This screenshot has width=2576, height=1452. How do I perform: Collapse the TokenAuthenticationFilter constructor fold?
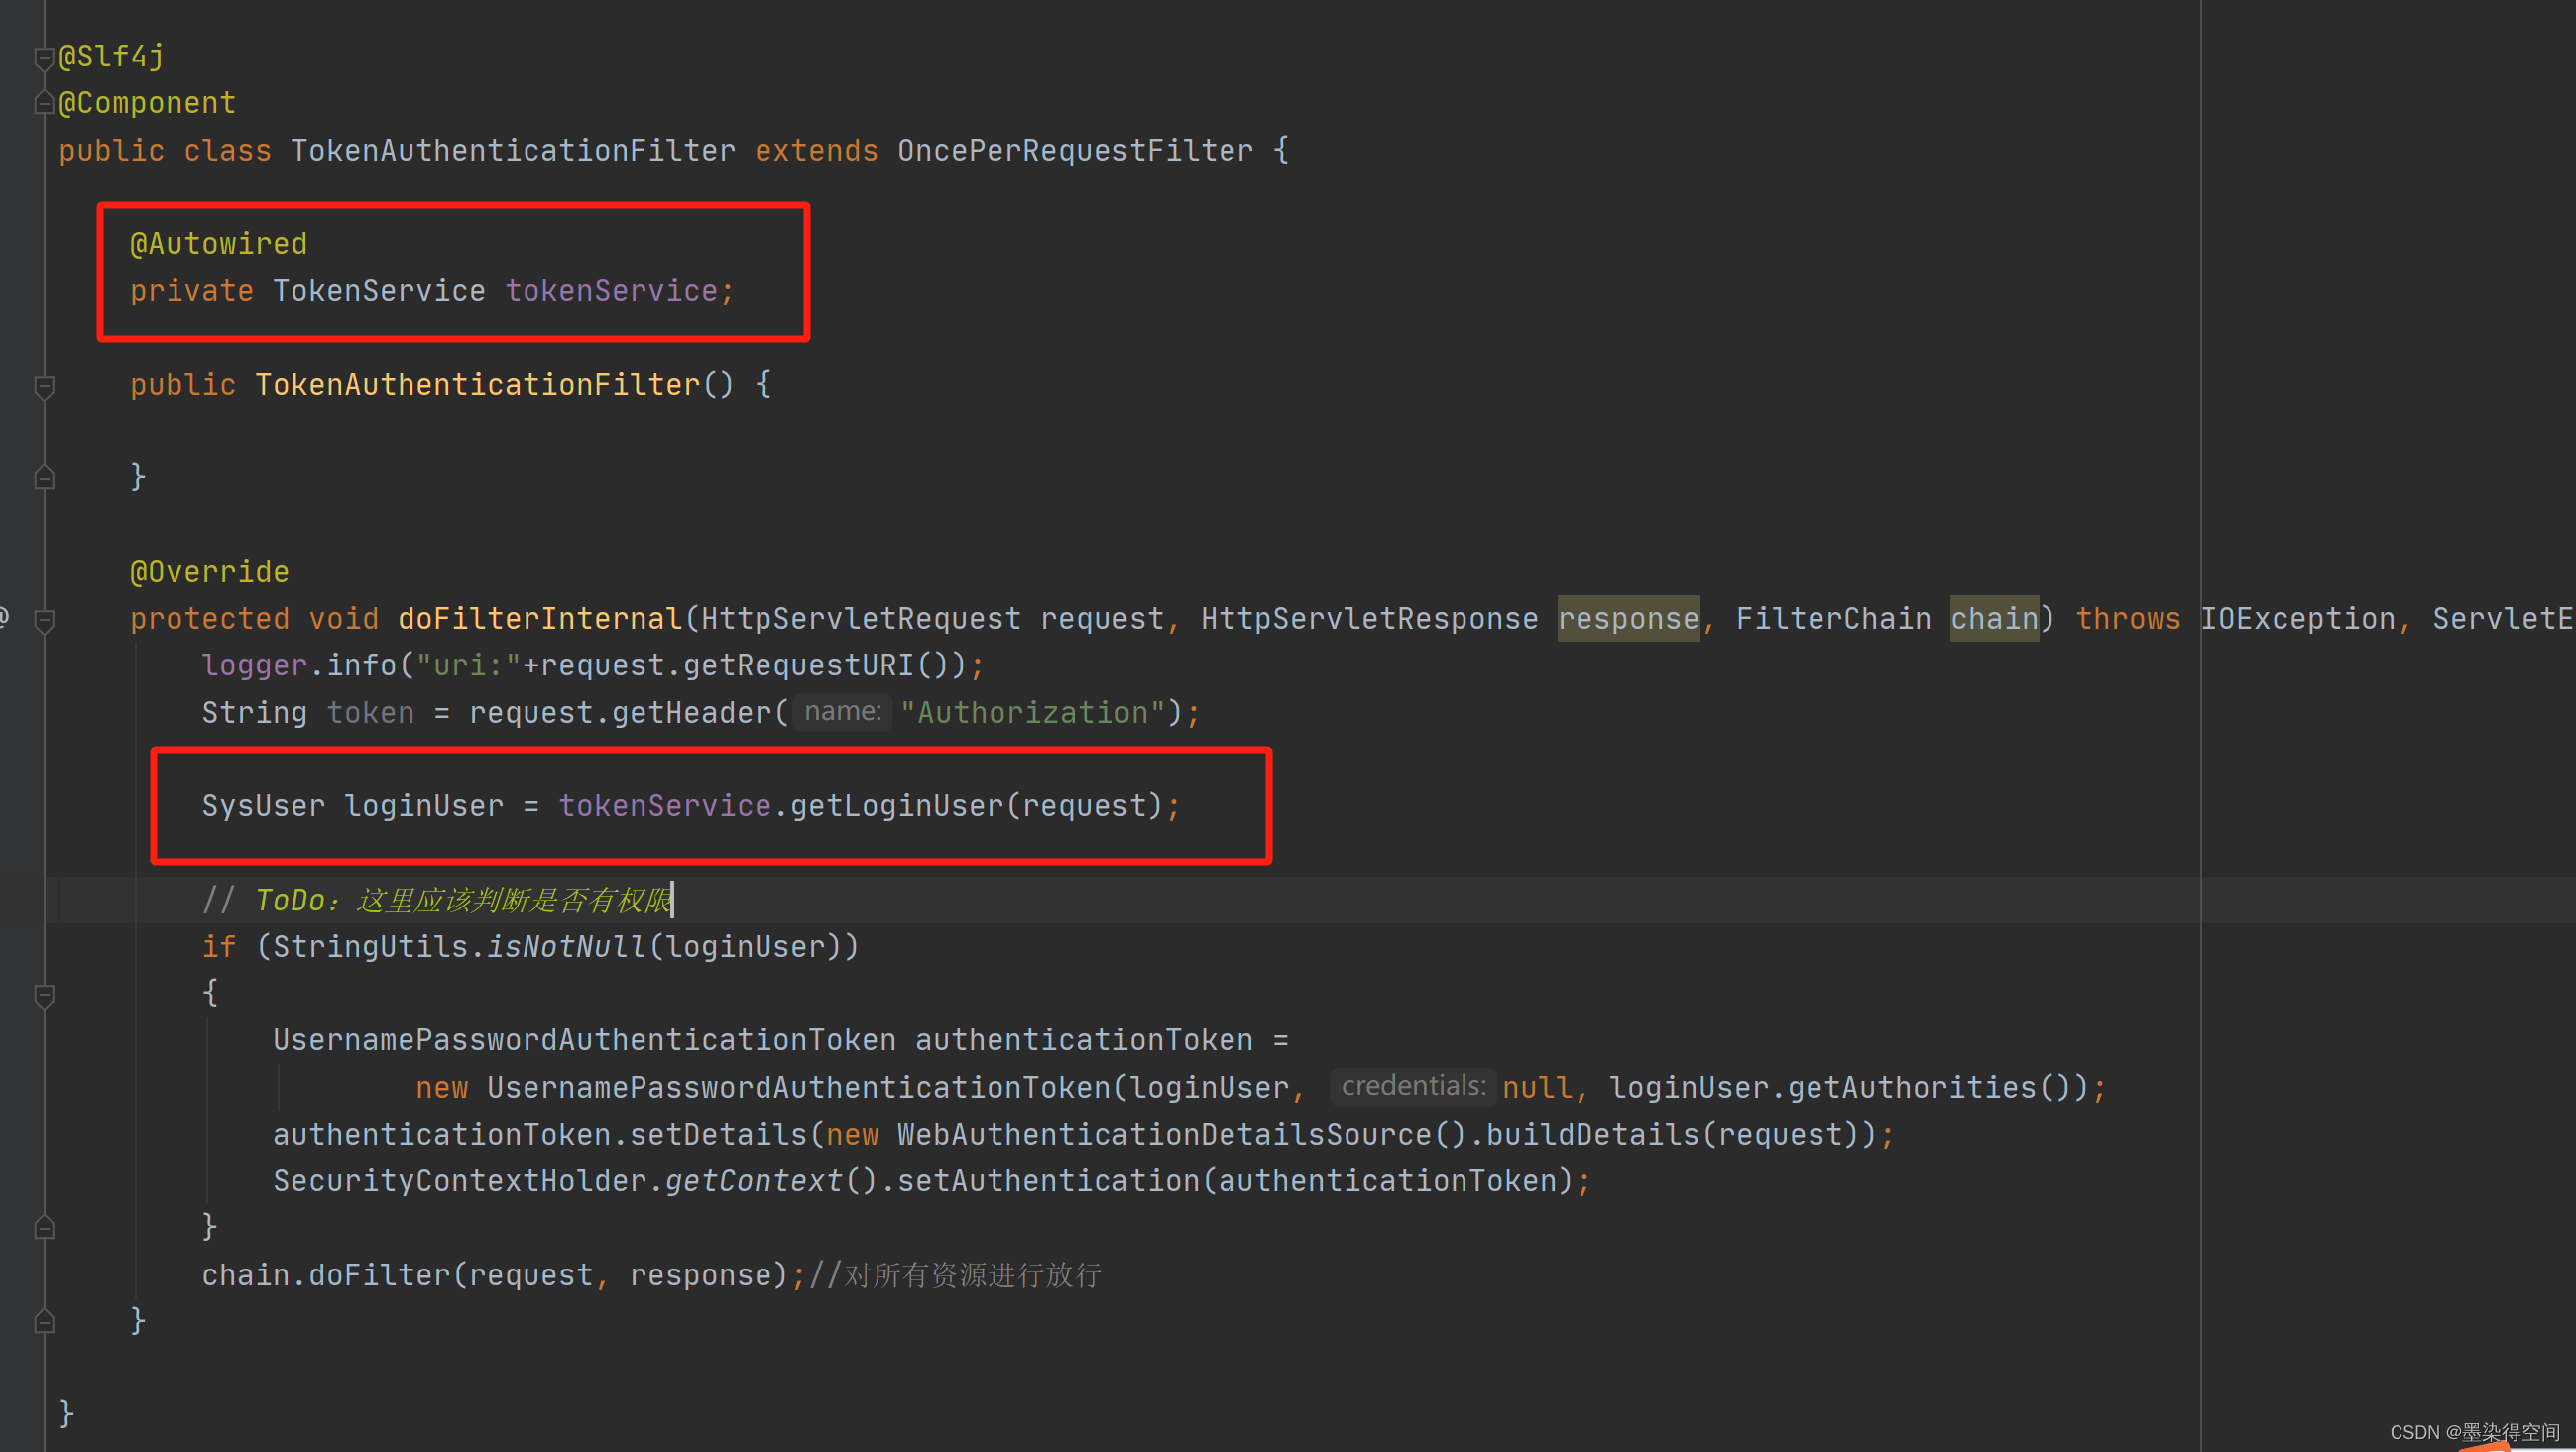click(44, 386)
